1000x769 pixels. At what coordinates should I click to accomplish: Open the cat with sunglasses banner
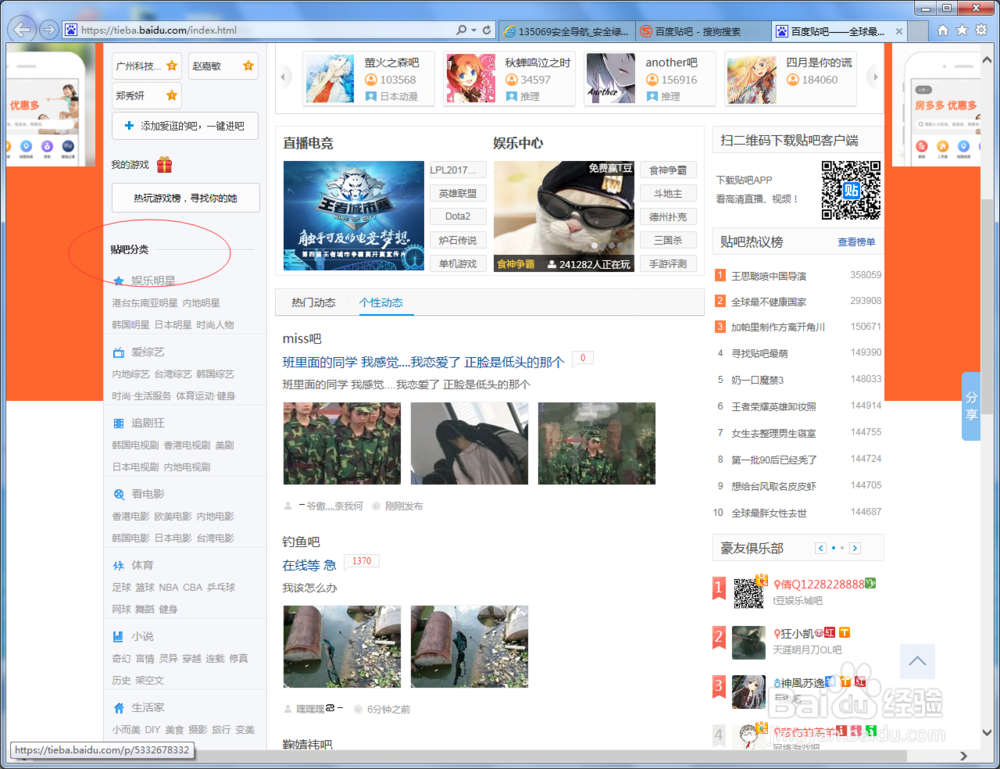click(564, 216)
